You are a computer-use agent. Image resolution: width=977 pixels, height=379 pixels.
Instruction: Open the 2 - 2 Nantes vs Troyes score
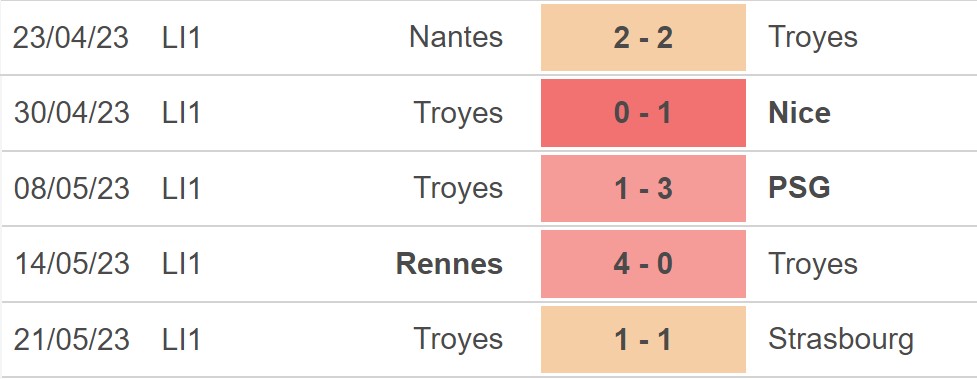pyautogui.click(x=643, y=37)
